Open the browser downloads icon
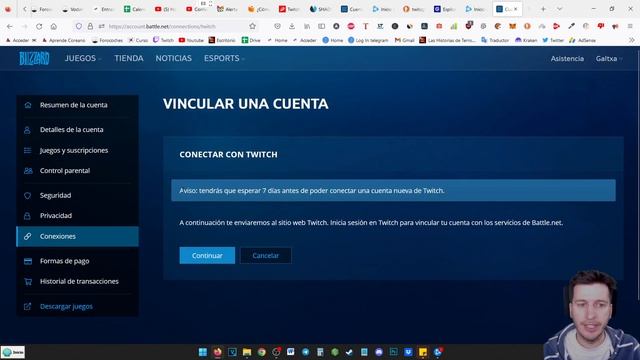Screen dimensions: 640x360 292,26
